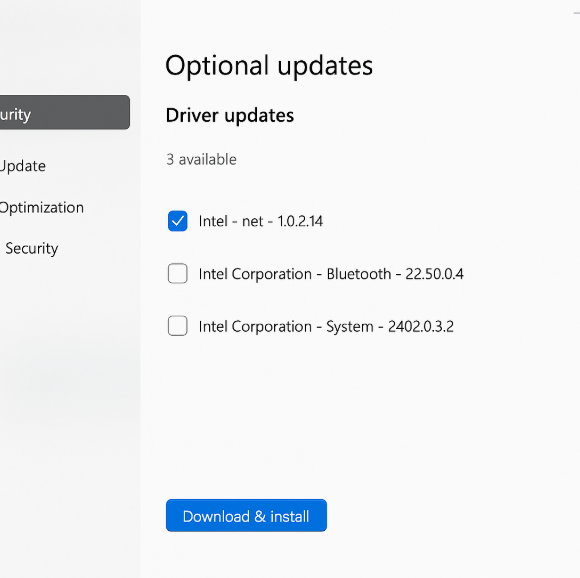Select the highlighted sidebar item ending in 'urity'

point(65,112)
